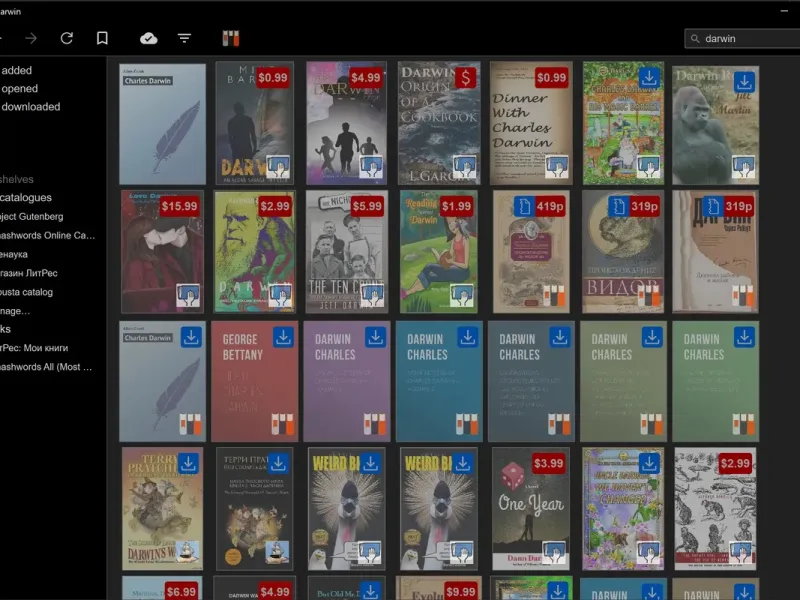Download the Terry Pratchett Darwin's Watch book

188,464
